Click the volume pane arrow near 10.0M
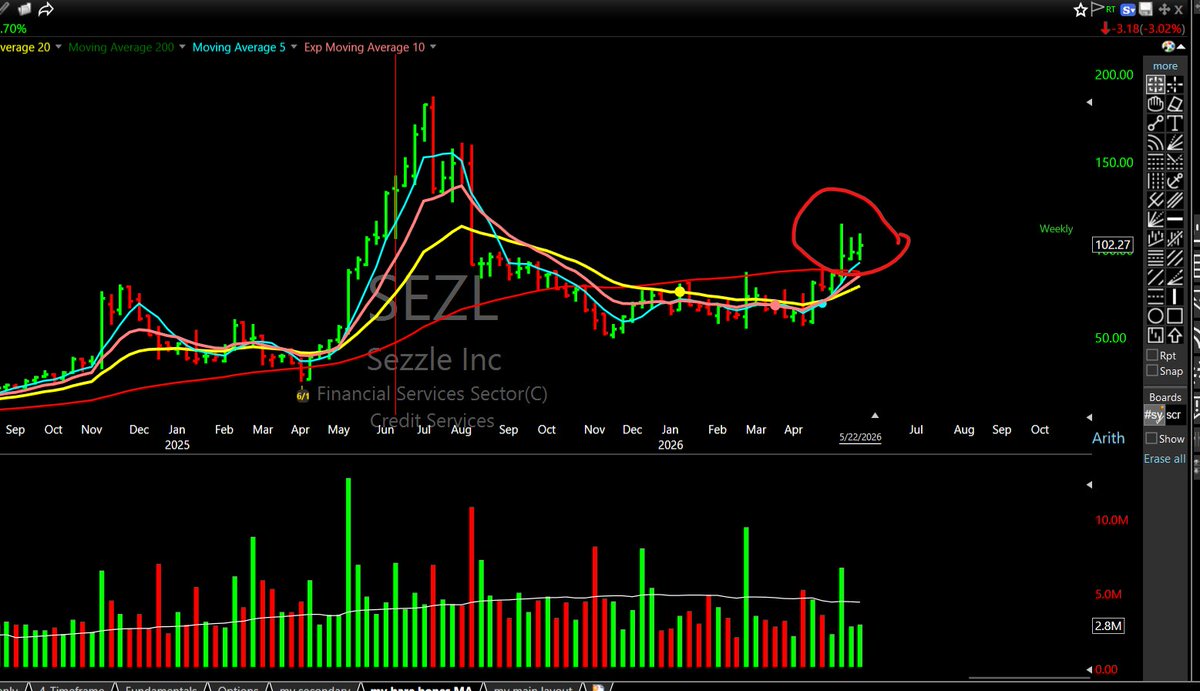The height and width of the screenshot is (691, 1200). 1089,485
